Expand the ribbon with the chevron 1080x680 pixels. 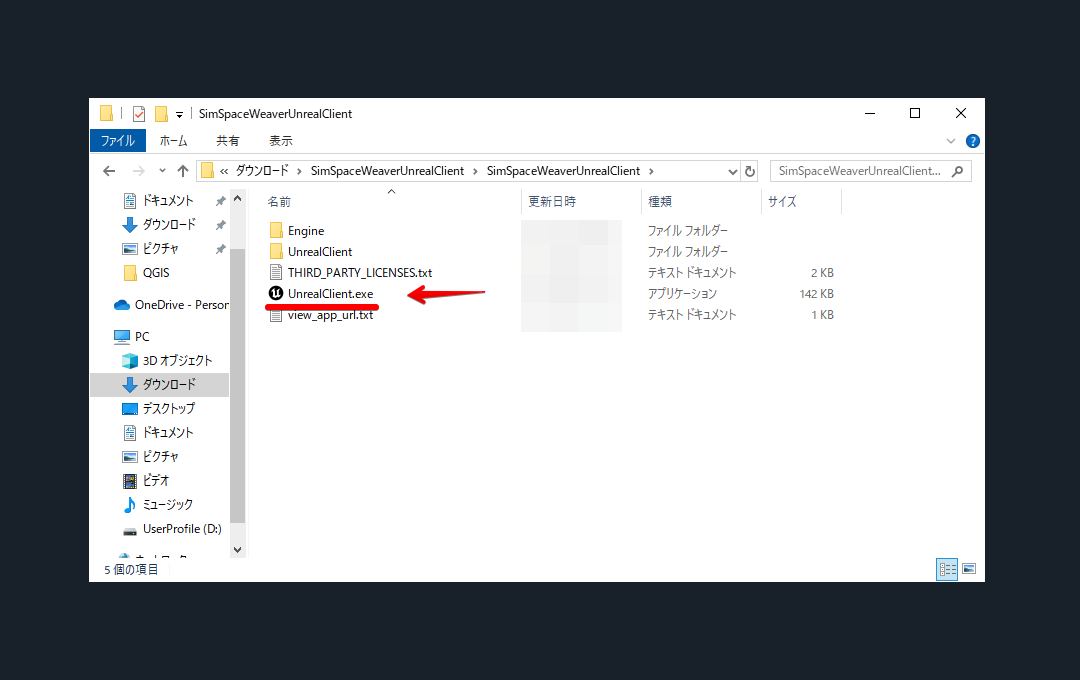(951, 141)
